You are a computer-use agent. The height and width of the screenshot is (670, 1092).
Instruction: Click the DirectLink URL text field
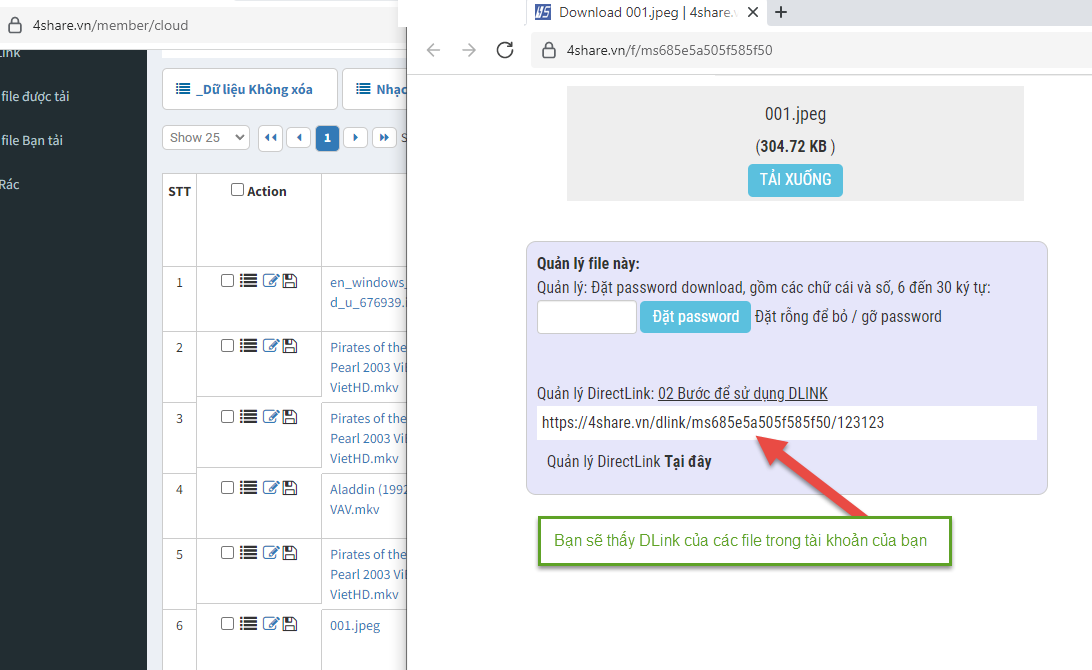pyautogui.click(x=786, y=423)
